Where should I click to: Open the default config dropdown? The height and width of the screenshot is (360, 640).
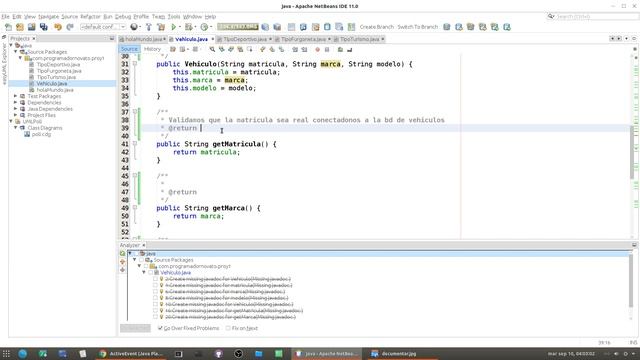pos(103,27)
